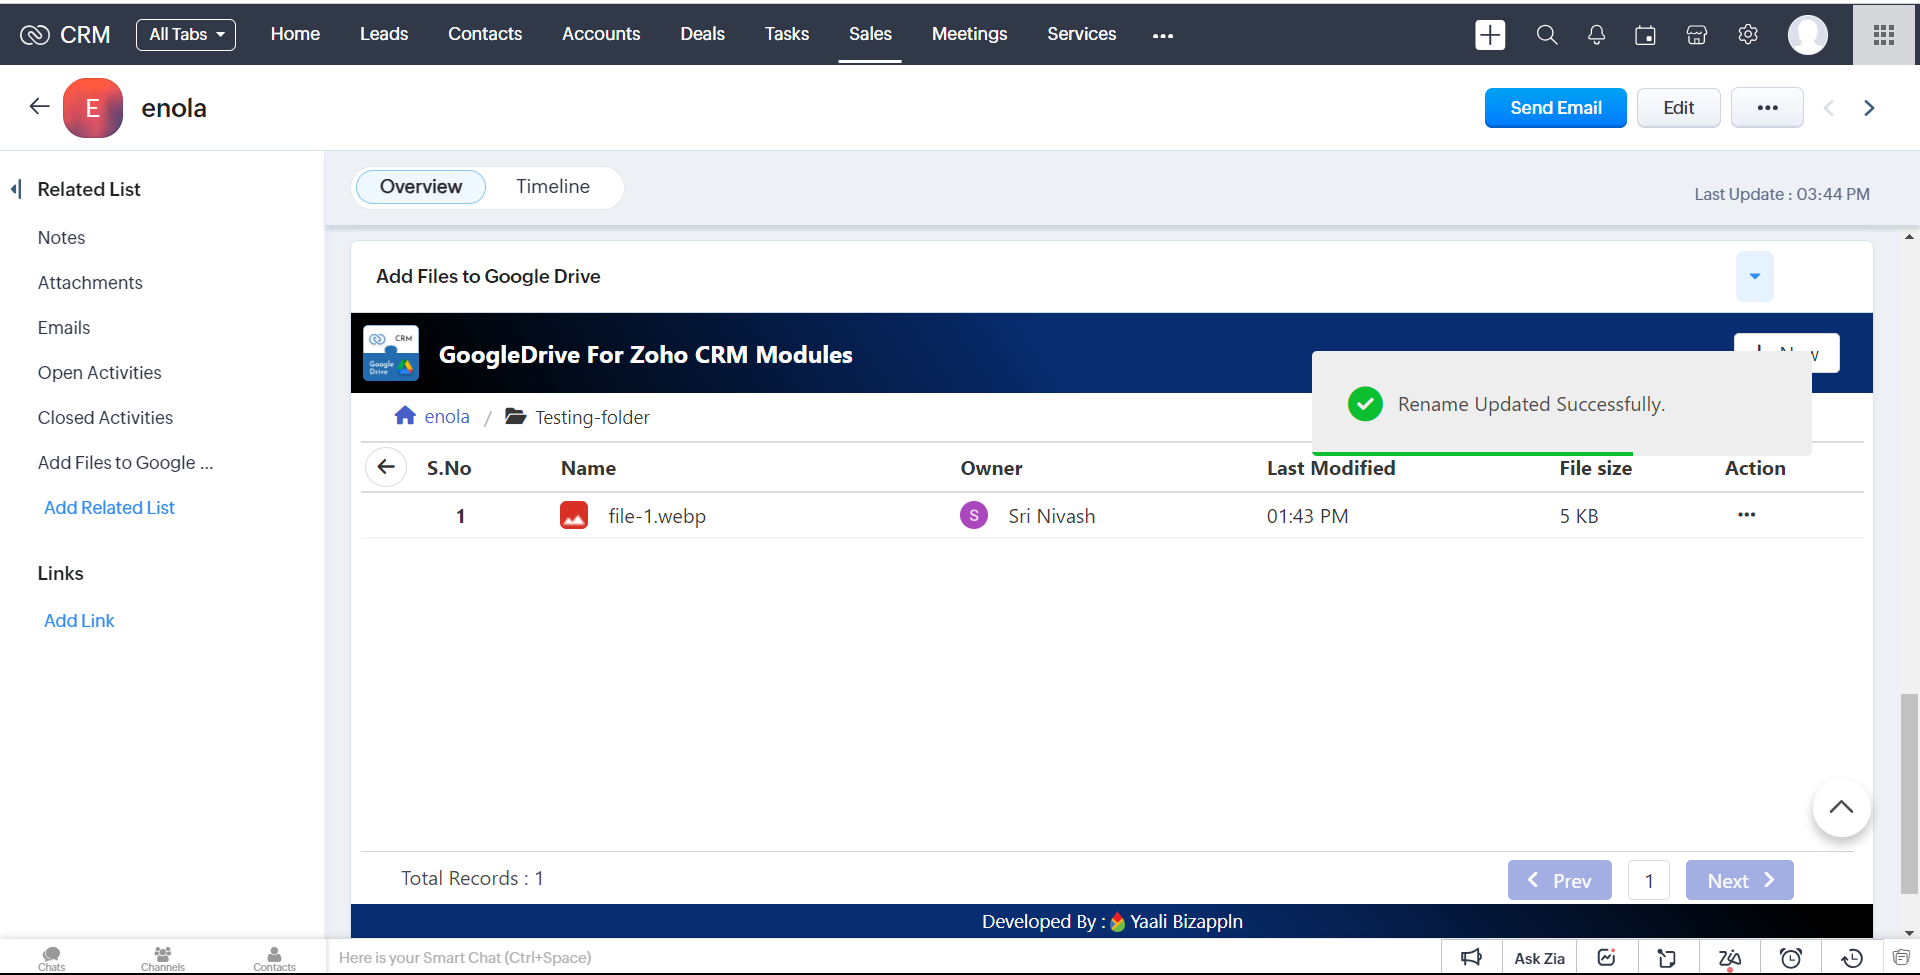Collapse the Related List sidebar
Viewport: 1920px width, 975px height.
point(16,189)
